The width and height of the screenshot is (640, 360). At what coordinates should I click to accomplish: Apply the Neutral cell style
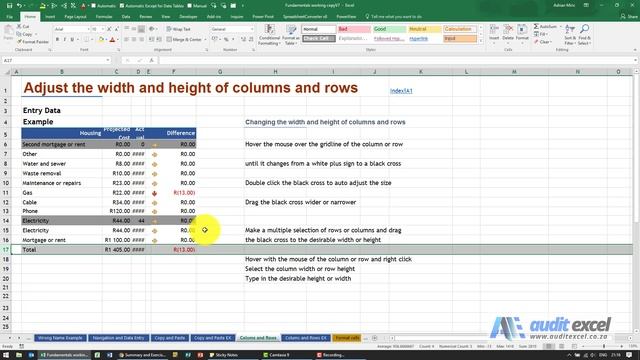424,29
